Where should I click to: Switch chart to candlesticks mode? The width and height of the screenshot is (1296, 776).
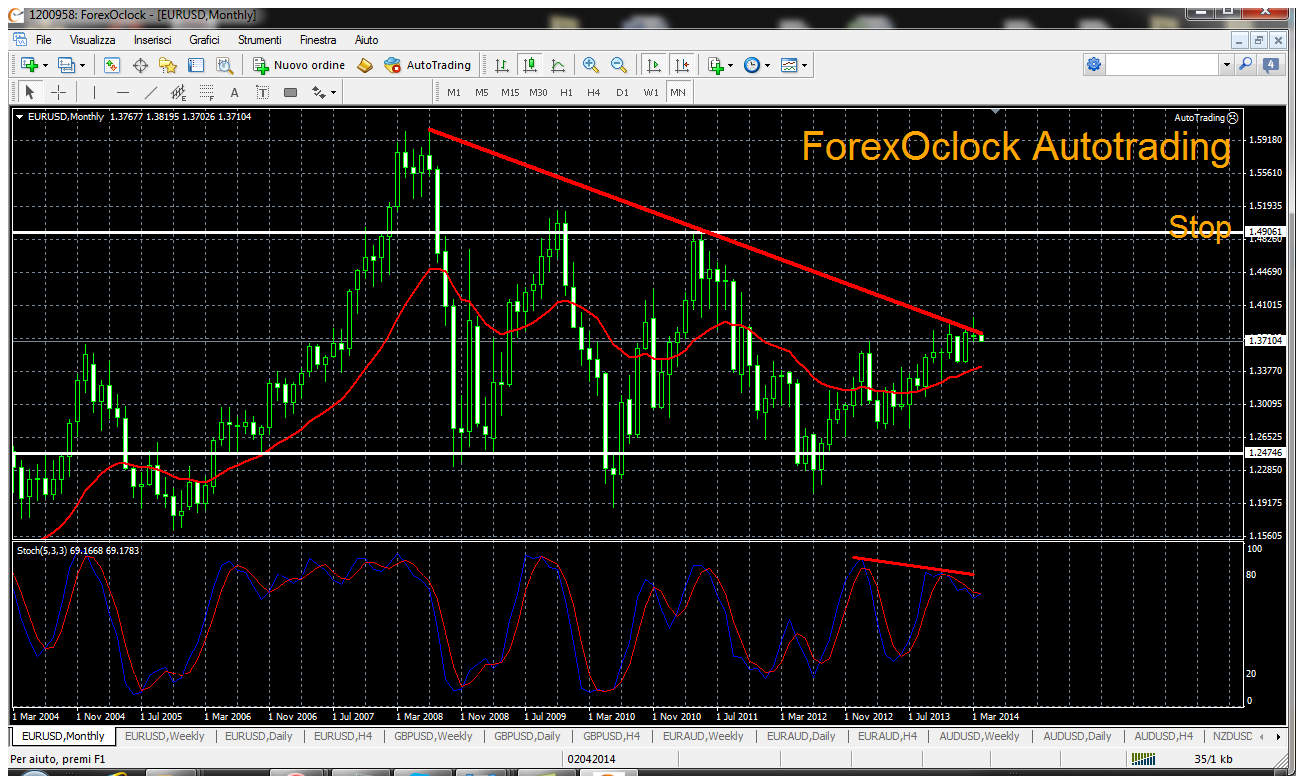pyautogui.click(x=530, y=65)
